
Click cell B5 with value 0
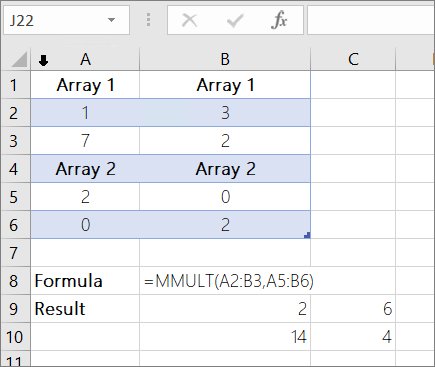tap(225, 197)
